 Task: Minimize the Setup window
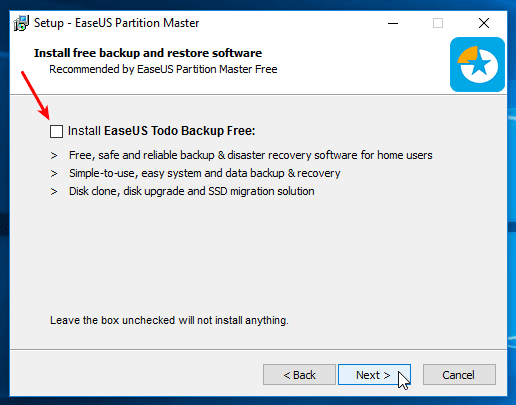point(393,23)
